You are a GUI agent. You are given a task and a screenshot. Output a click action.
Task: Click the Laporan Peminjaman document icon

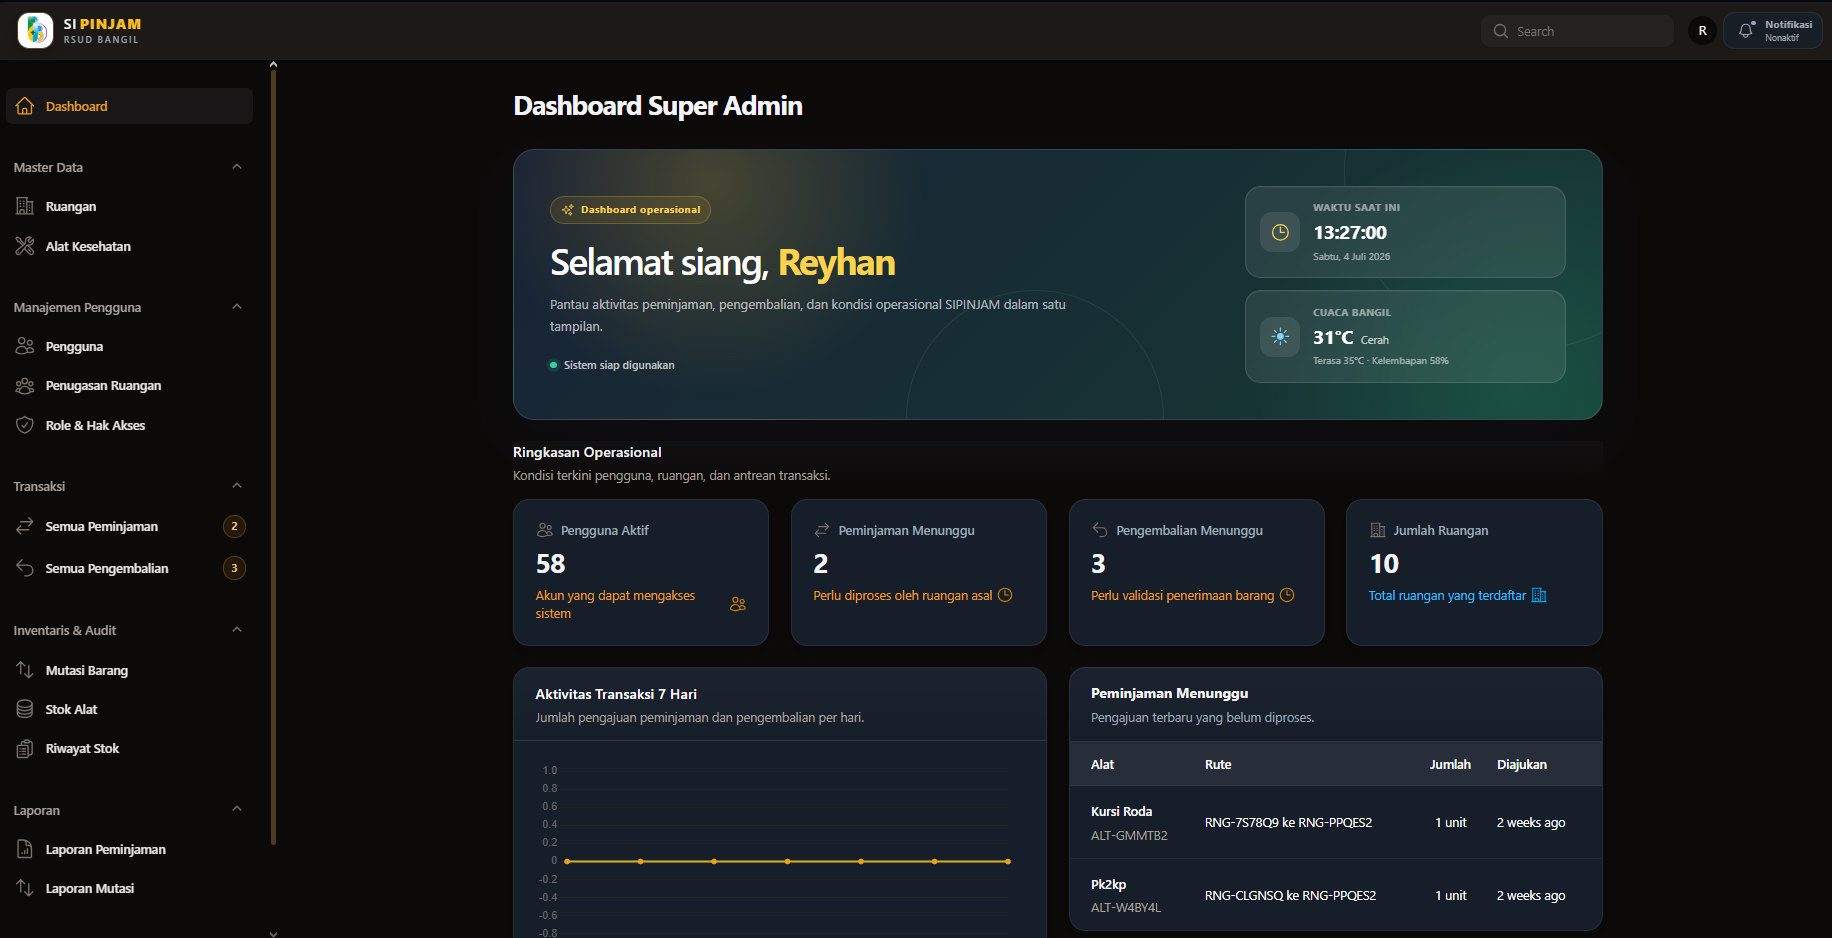click(25, 849)
